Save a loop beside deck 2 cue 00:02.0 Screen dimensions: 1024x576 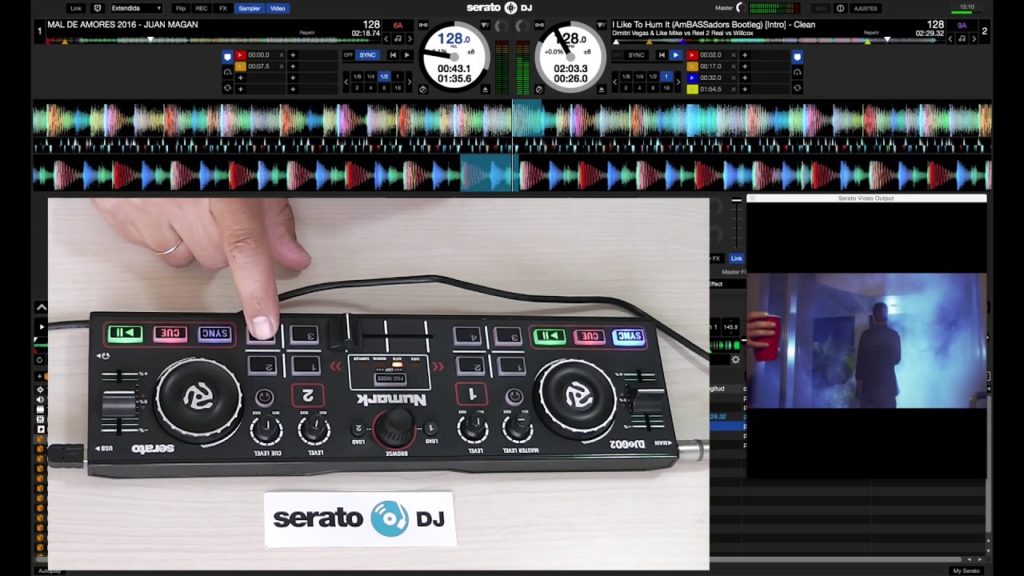744,56
